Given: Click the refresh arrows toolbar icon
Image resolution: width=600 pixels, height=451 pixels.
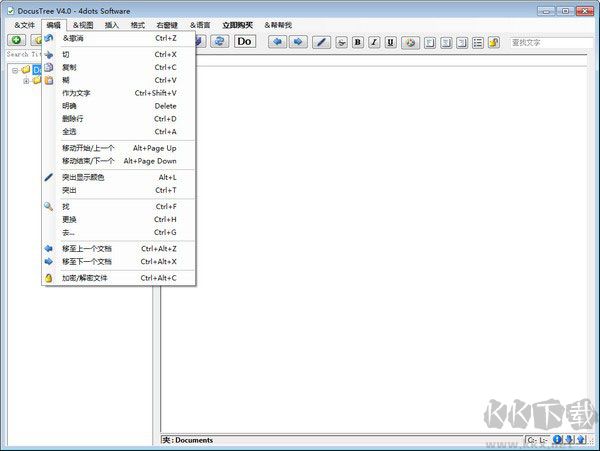Looking at the screenshot, I should pos(219,41).
